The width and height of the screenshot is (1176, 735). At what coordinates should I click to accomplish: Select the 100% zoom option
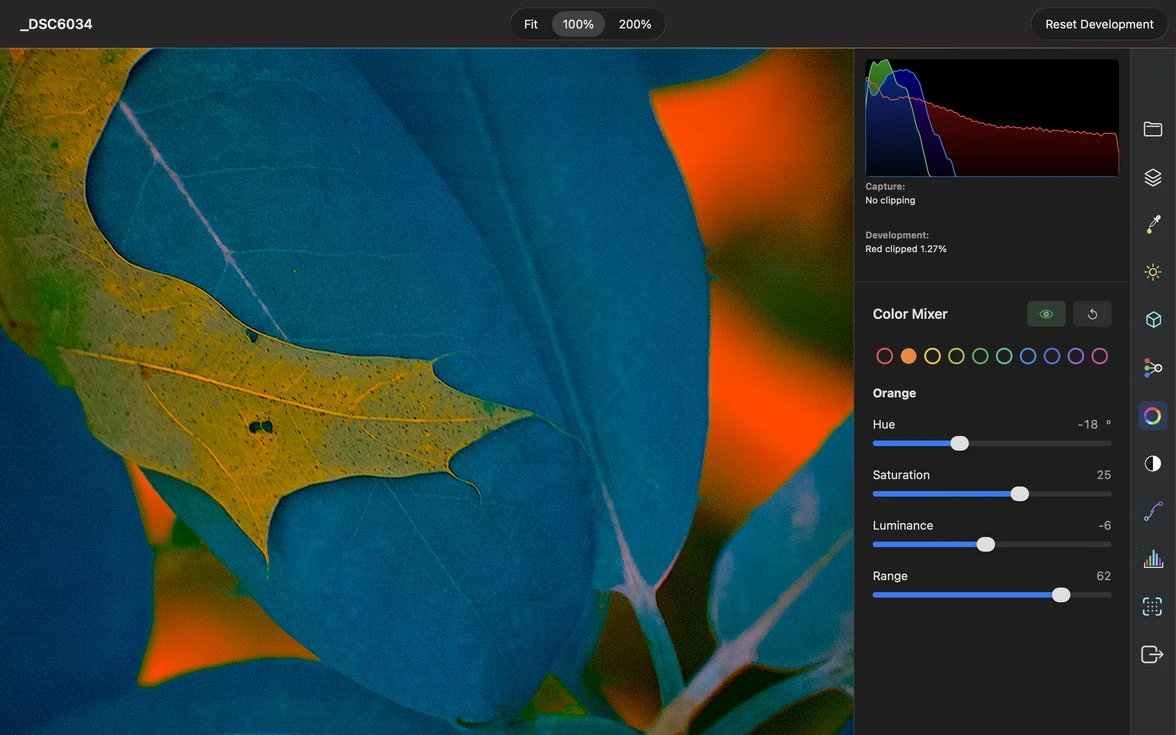(x=578, y=24)
